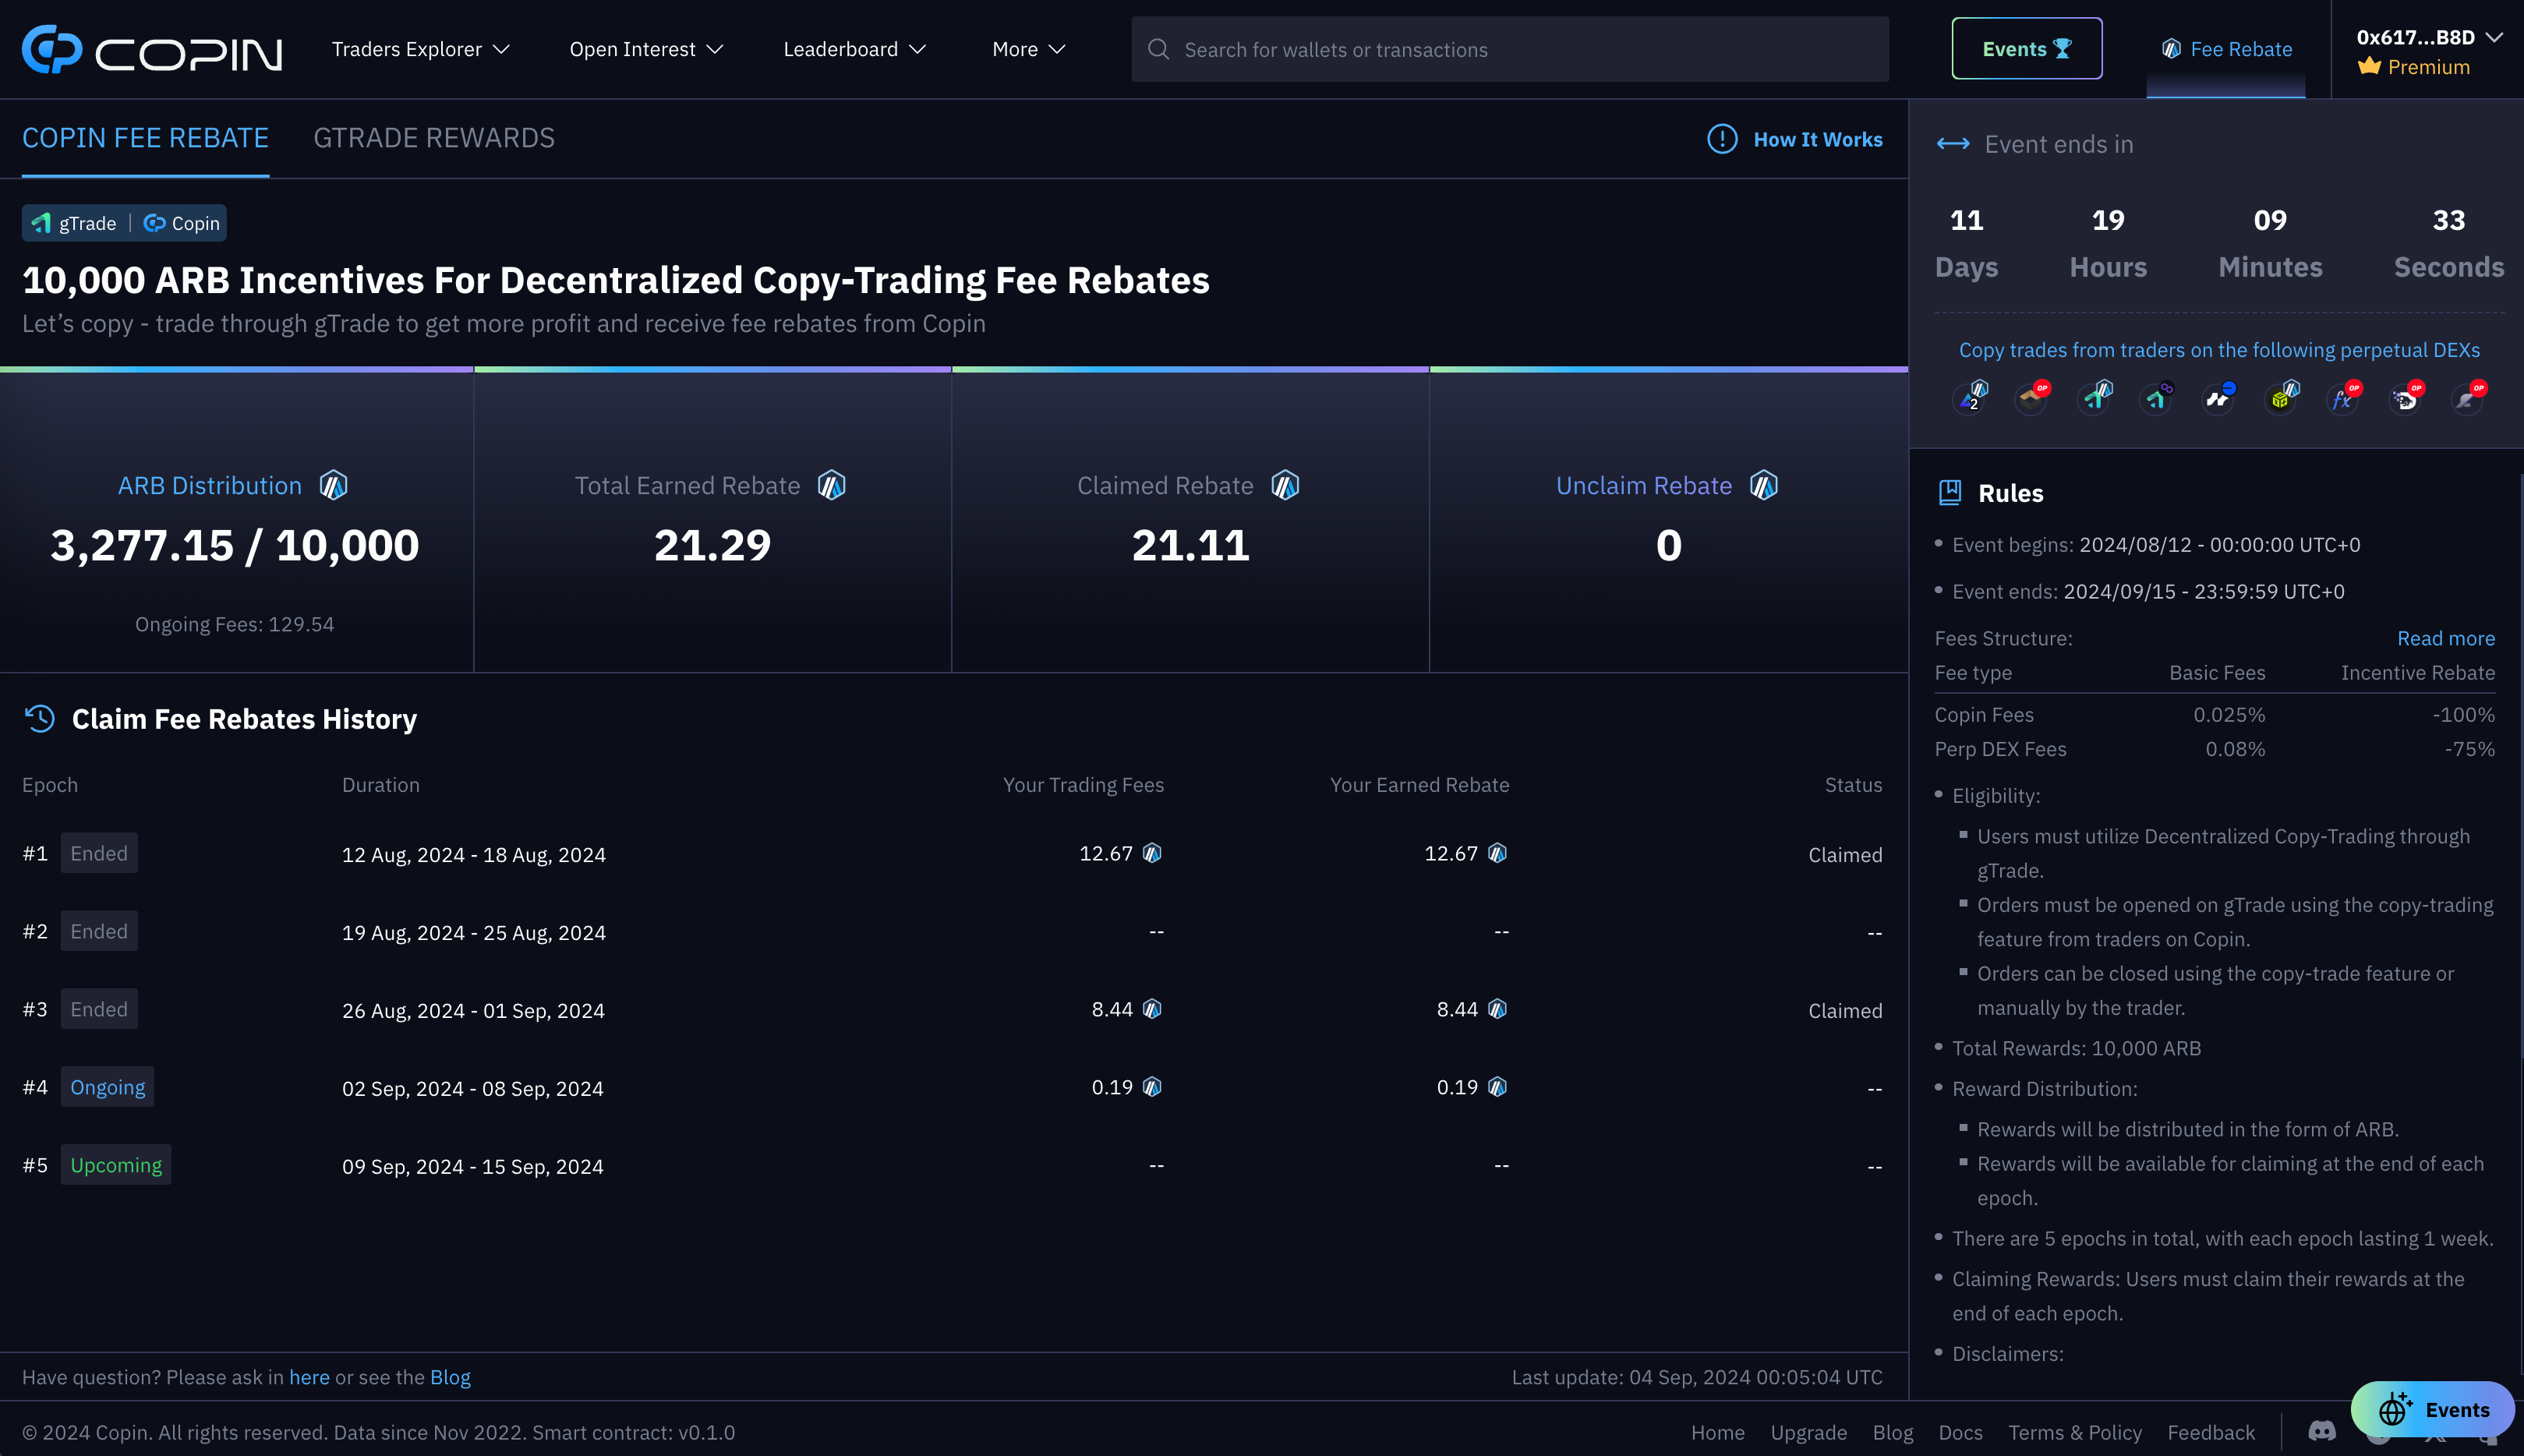Screen dimensions: 2524x1456
Task: Expand the Traders Explorer dropdown
Action: (420, 49)
